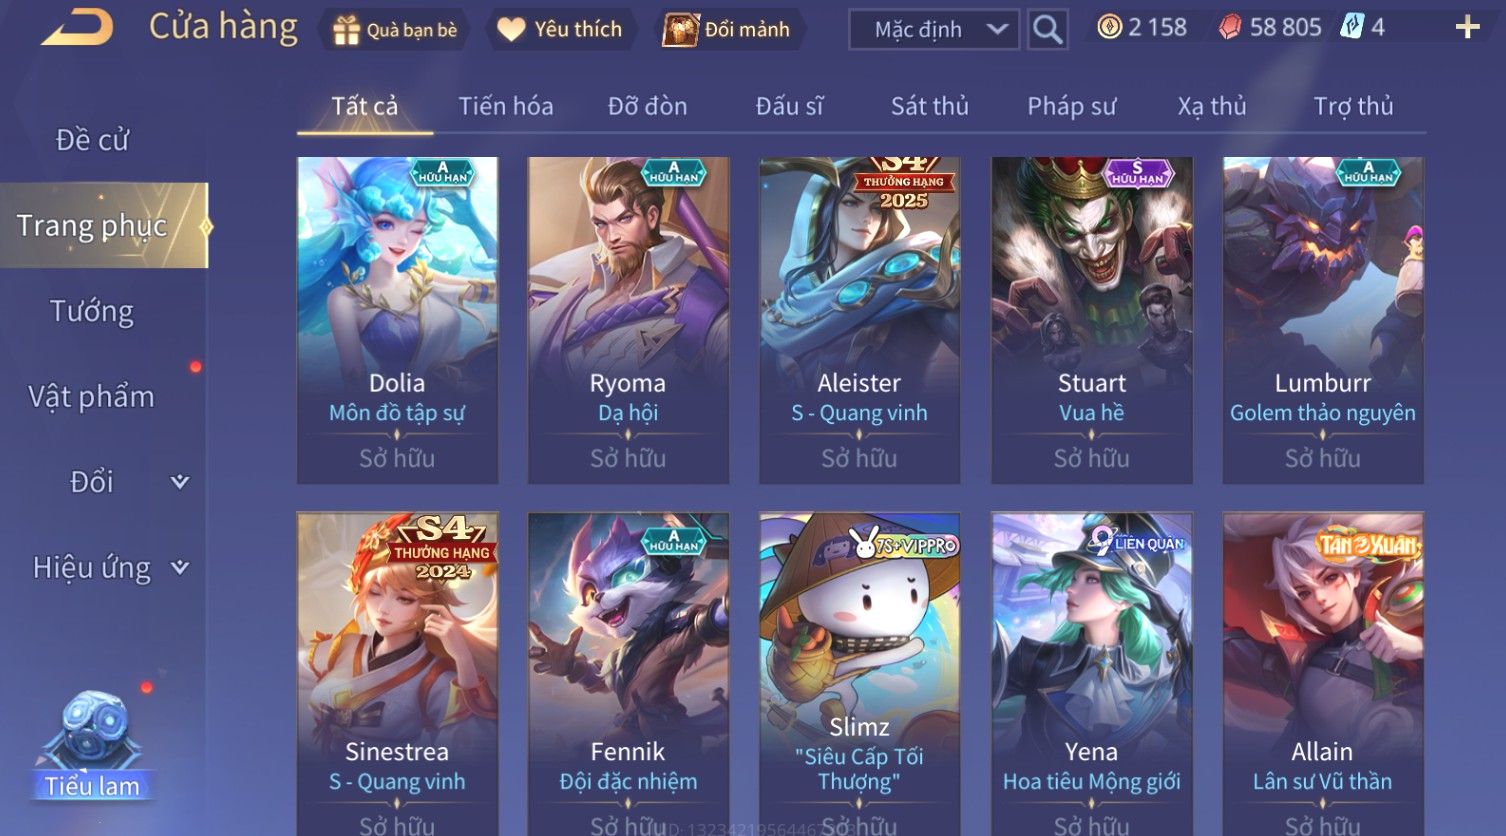
Task: Open Vật phẩm in the sidebar
Action: tap(91, 397)
